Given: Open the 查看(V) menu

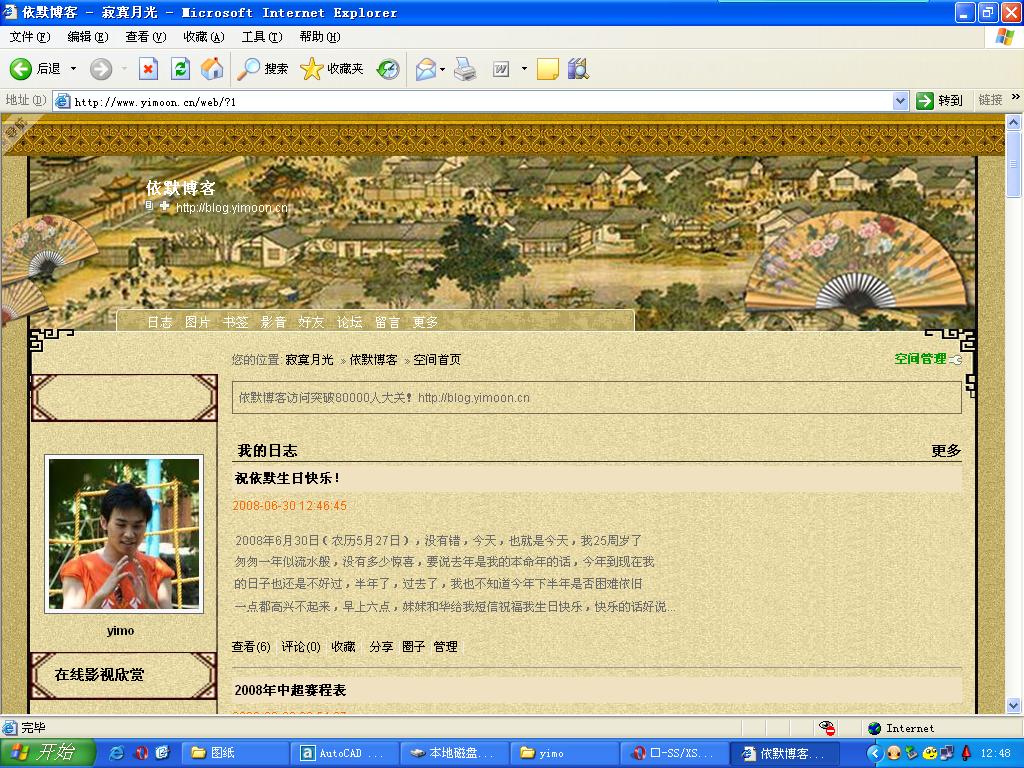Looking at the screenshot, I should click(146, 37).
